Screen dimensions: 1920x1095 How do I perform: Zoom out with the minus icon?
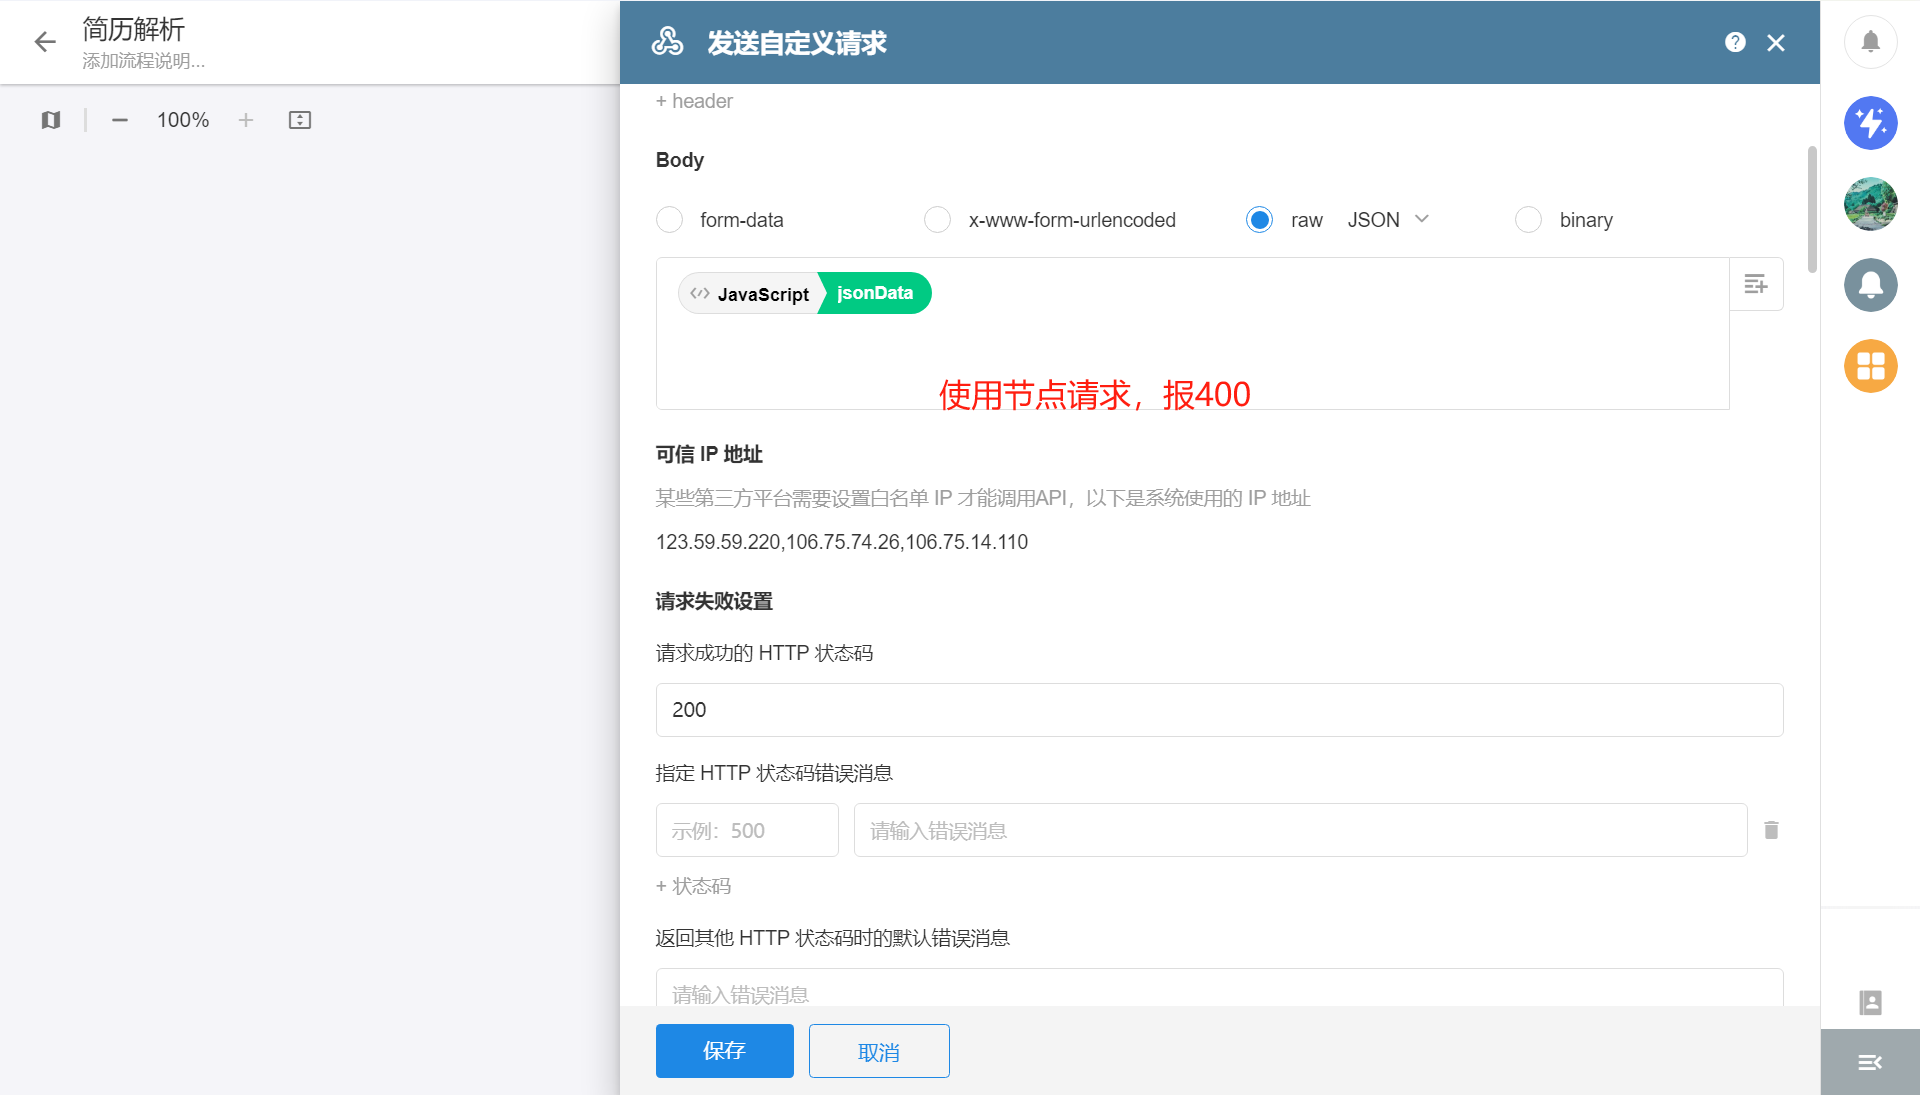pos(120,120)
